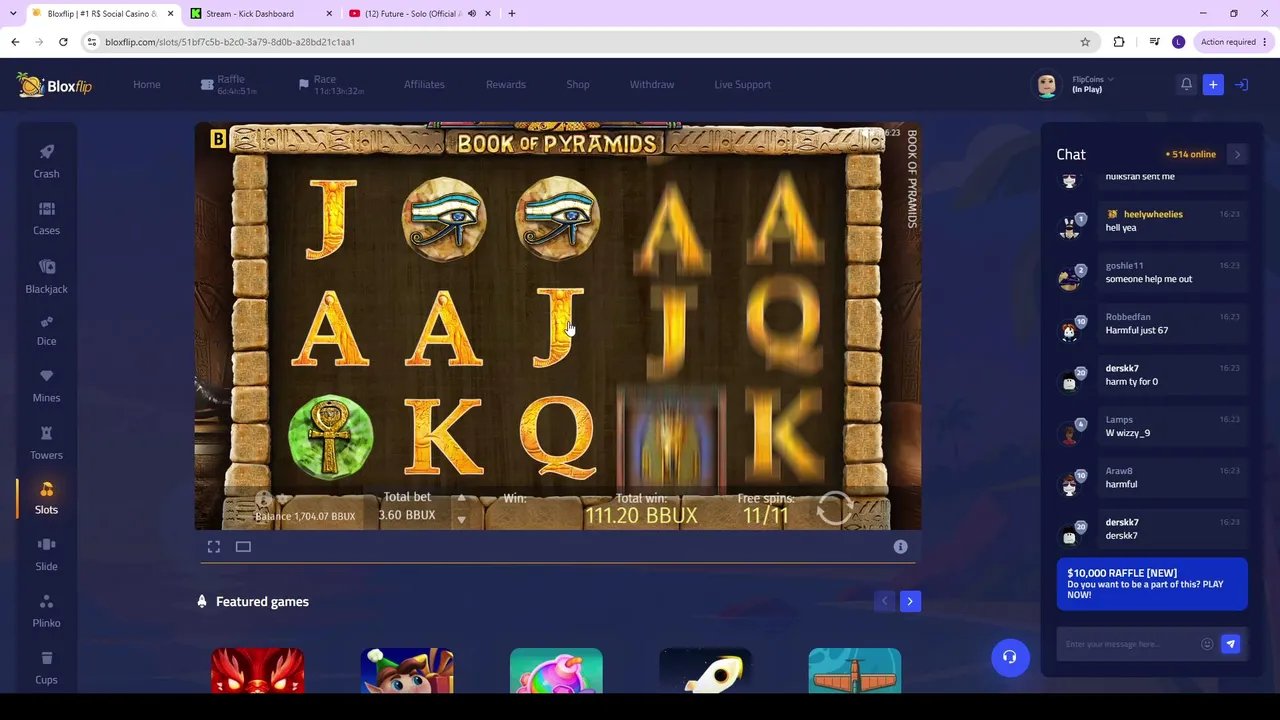Click the browser address bar
1280x720 pixels.
tap(580, 42)
